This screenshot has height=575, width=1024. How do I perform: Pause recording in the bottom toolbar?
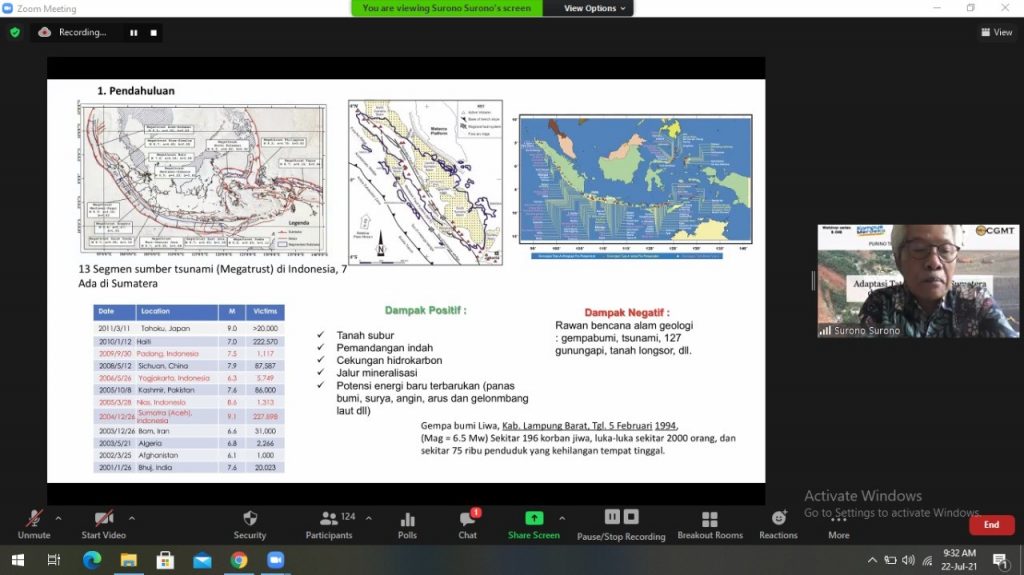[x=612, y=517]
